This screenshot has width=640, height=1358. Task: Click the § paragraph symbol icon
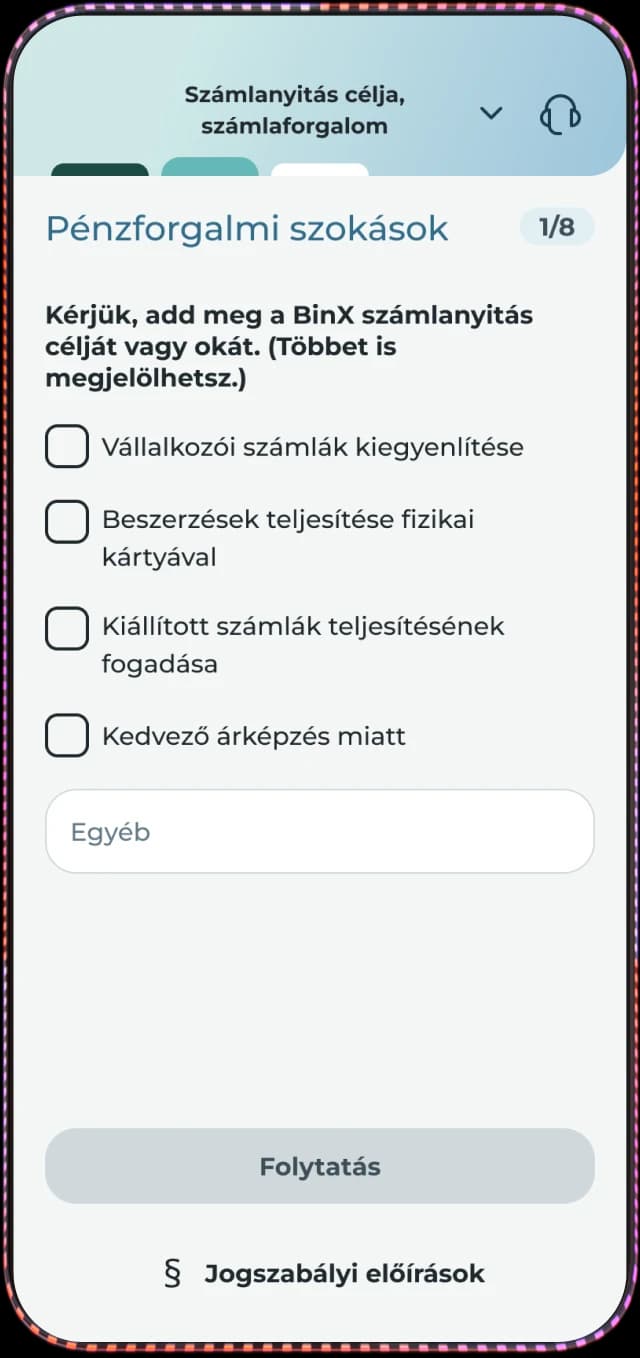pos(173,1273)
